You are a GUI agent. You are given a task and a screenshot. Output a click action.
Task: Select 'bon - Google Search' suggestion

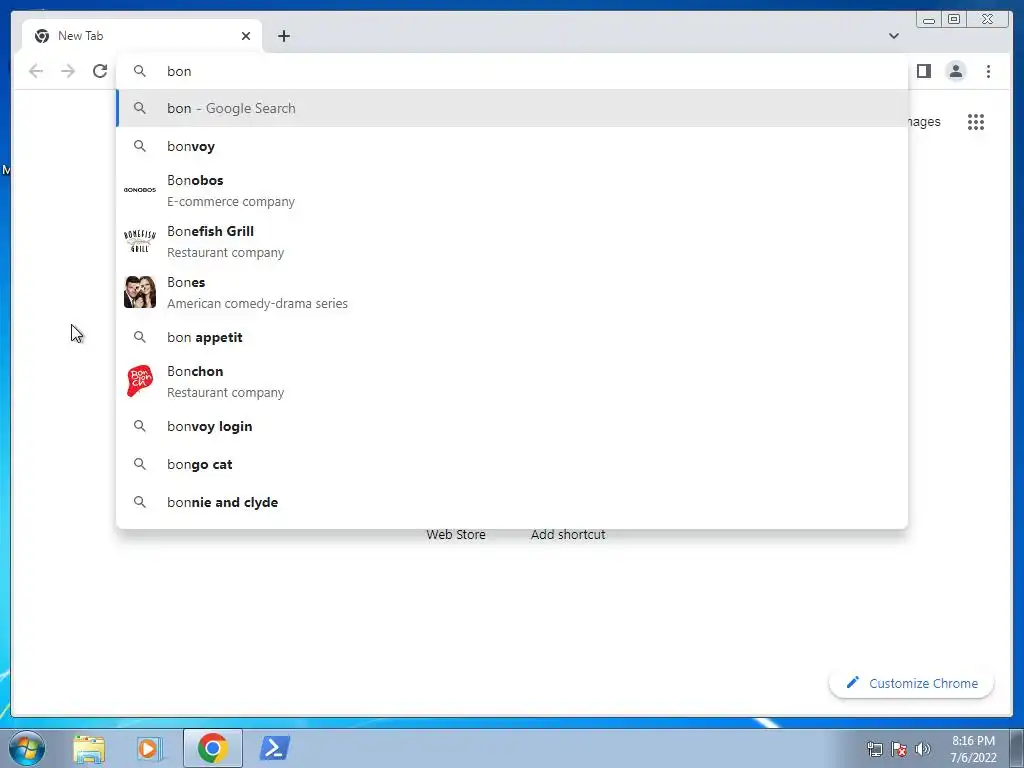pos(511,108)
